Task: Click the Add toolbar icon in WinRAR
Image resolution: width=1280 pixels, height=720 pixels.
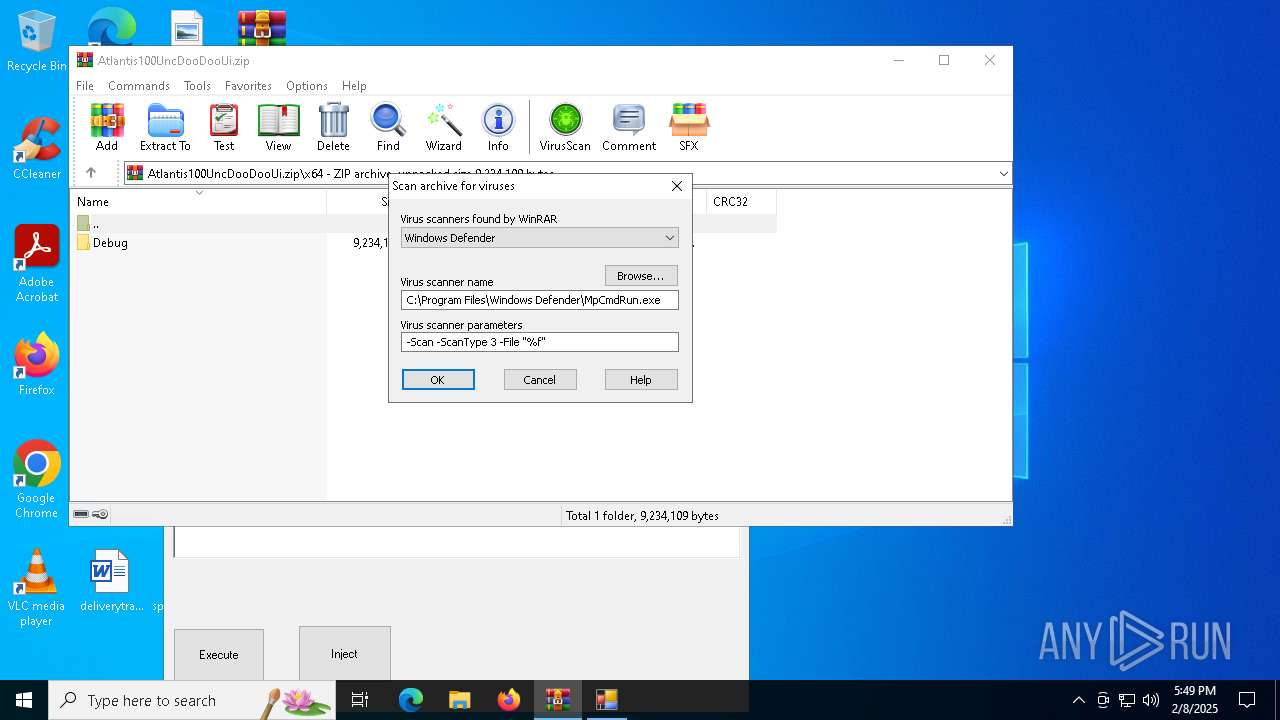Action: (x=107, y=127)
